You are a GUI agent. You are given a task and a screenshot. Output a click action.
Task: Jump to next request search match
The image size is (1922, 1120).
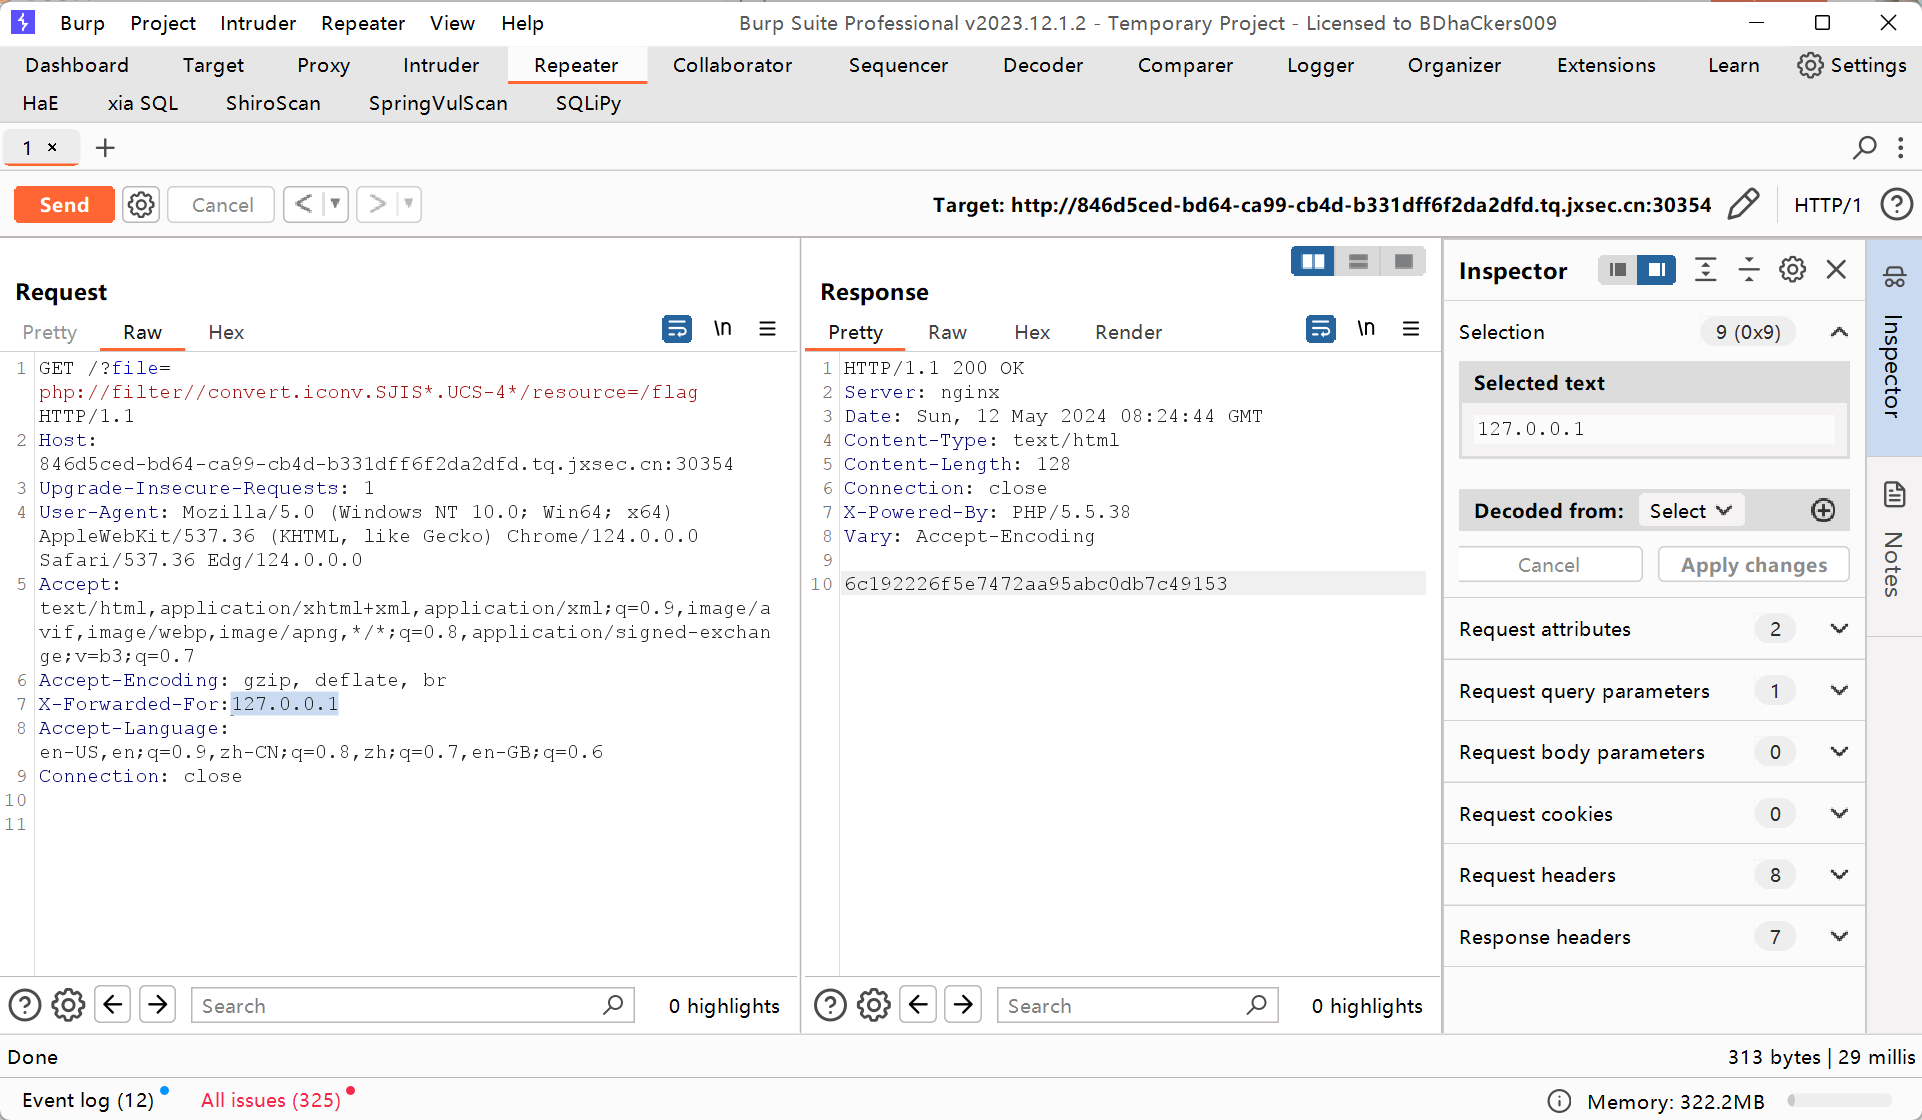[158, 1004]
